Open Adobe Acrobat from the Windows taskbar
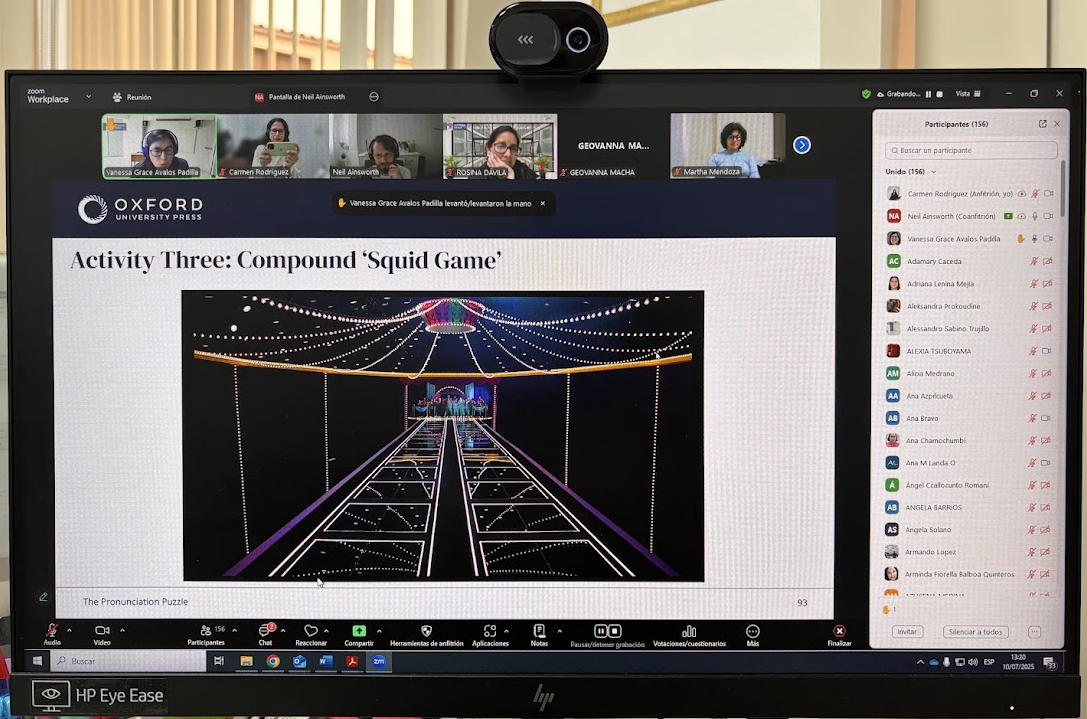Screen dimensions: 1087x719 point(352,661)
